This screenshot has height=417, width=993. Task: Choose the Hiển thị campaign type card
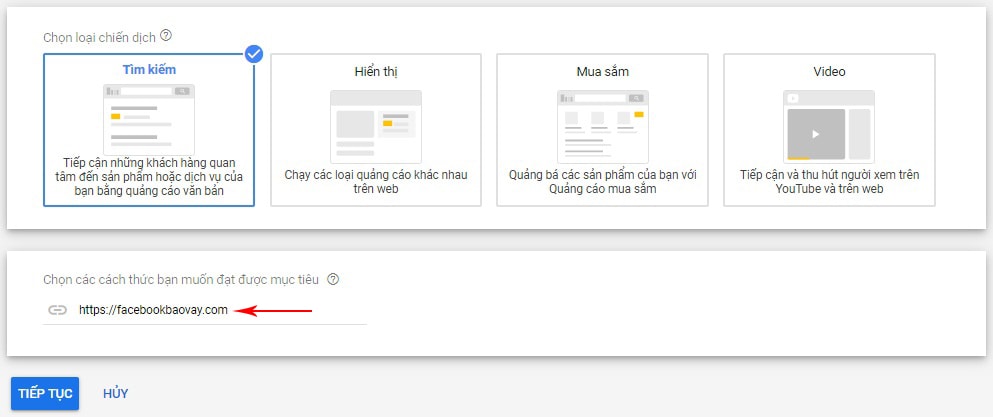(376, 130)
